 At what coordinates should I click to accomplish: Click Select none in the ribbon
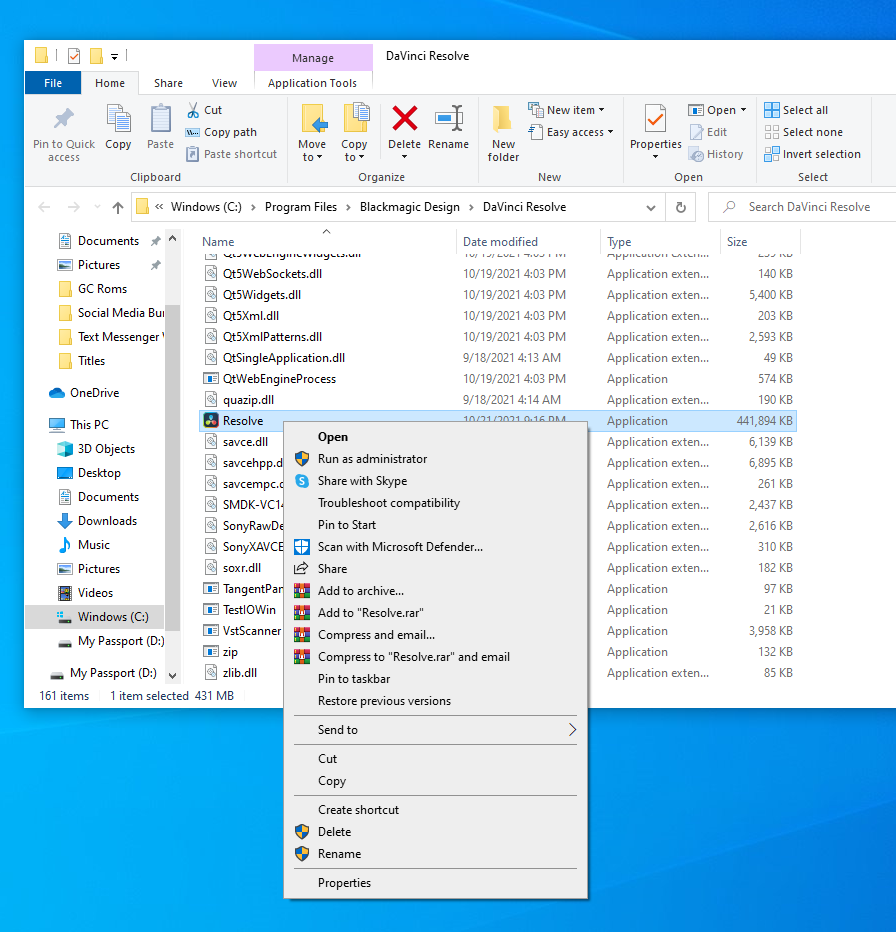(x=803, y=132)
